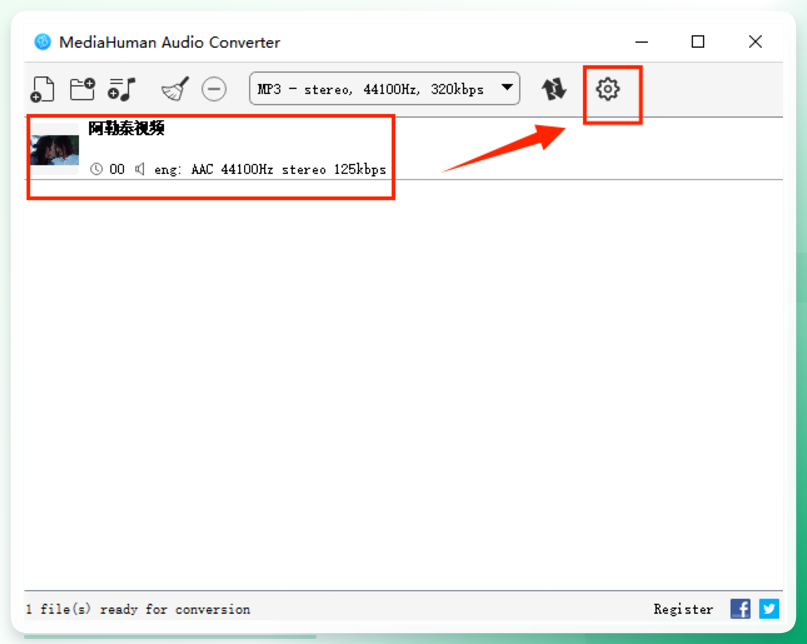Click the status text "1 file(s) ready for conversion"

(138, 609)
